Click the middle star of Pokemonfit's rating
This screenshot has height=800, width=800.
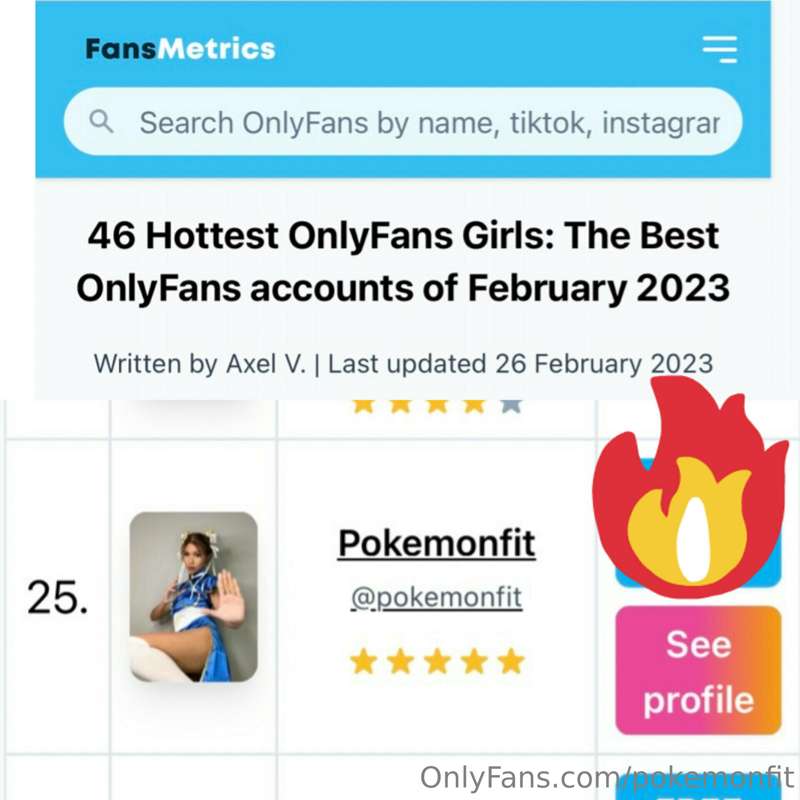click(x=437, y=661)
